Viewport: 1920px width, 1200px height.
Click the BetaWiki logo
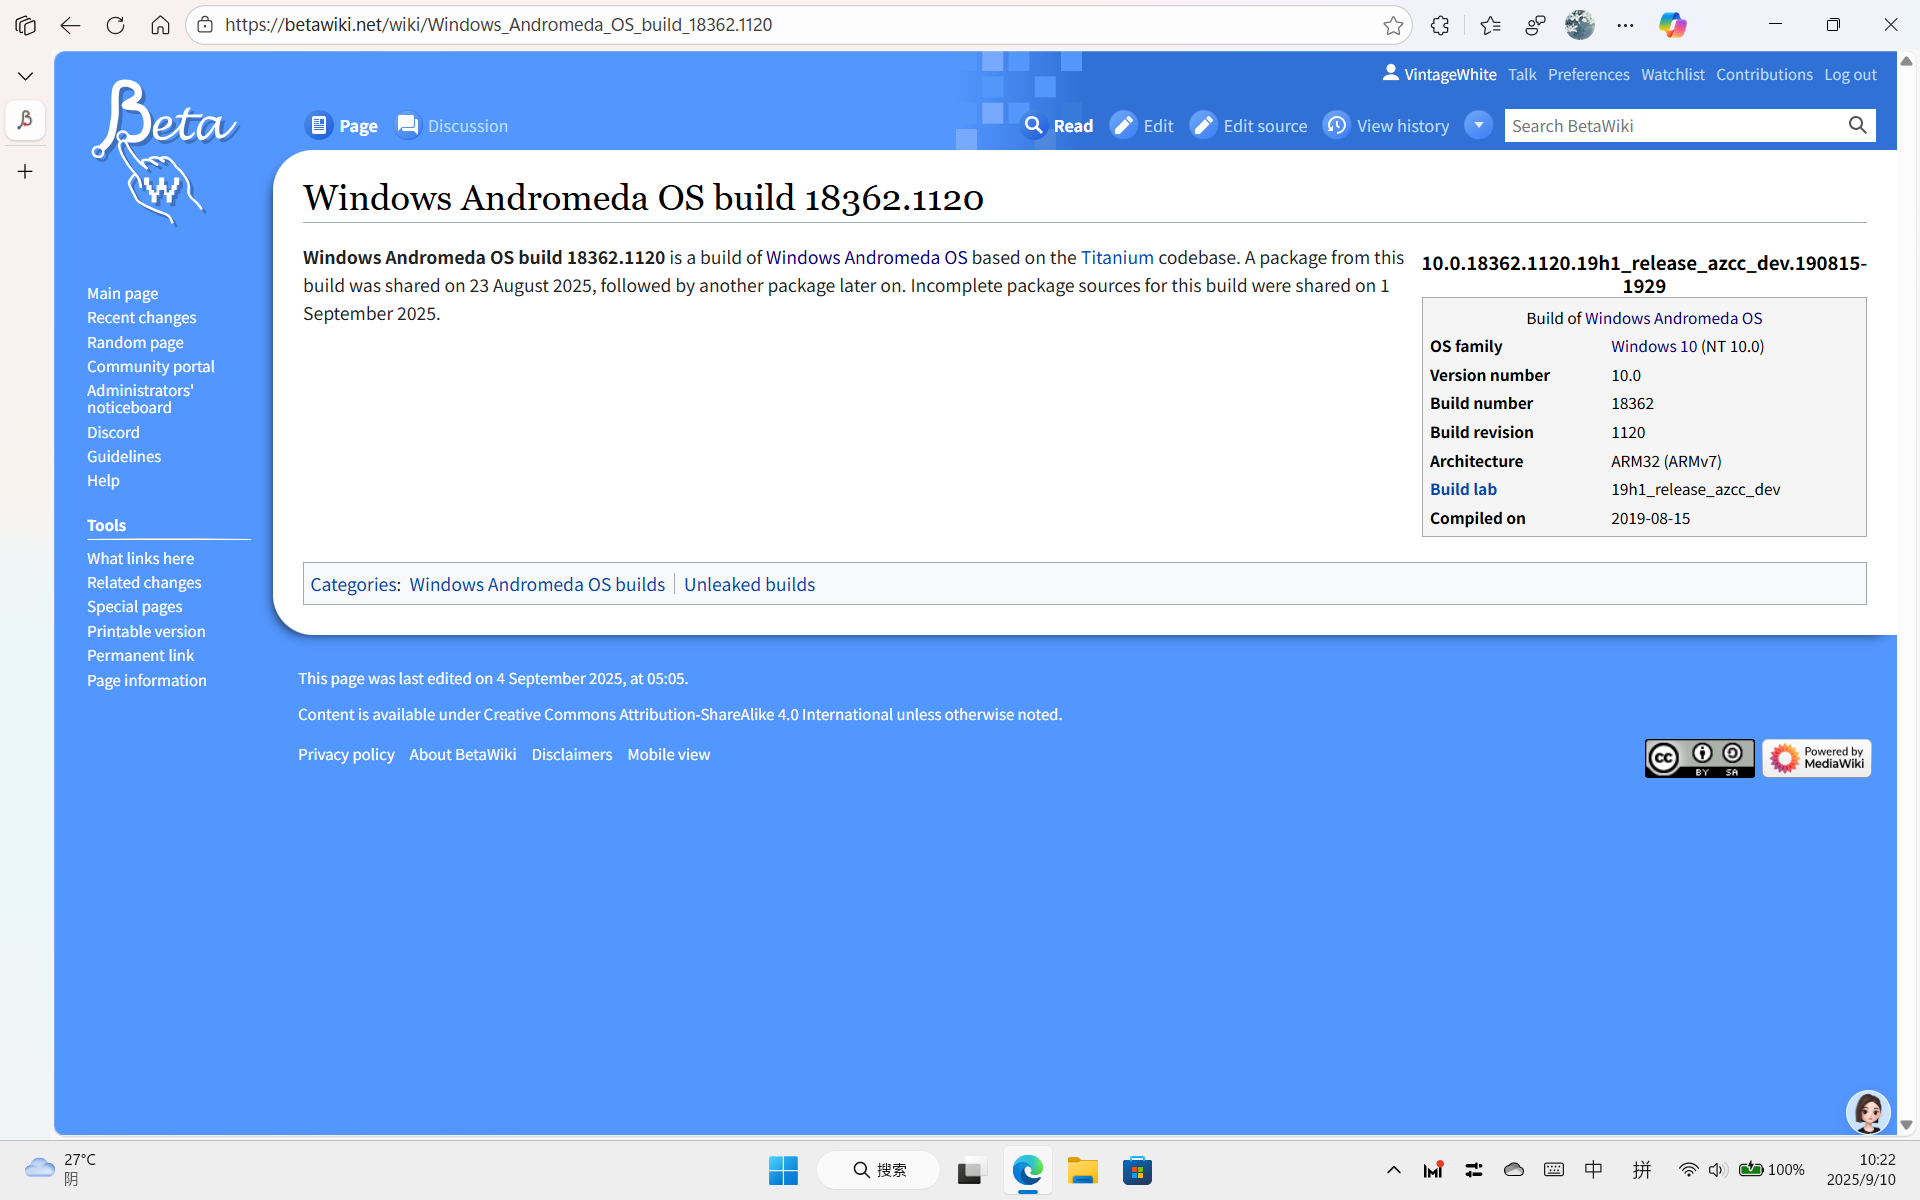click(x=165, y=152)
